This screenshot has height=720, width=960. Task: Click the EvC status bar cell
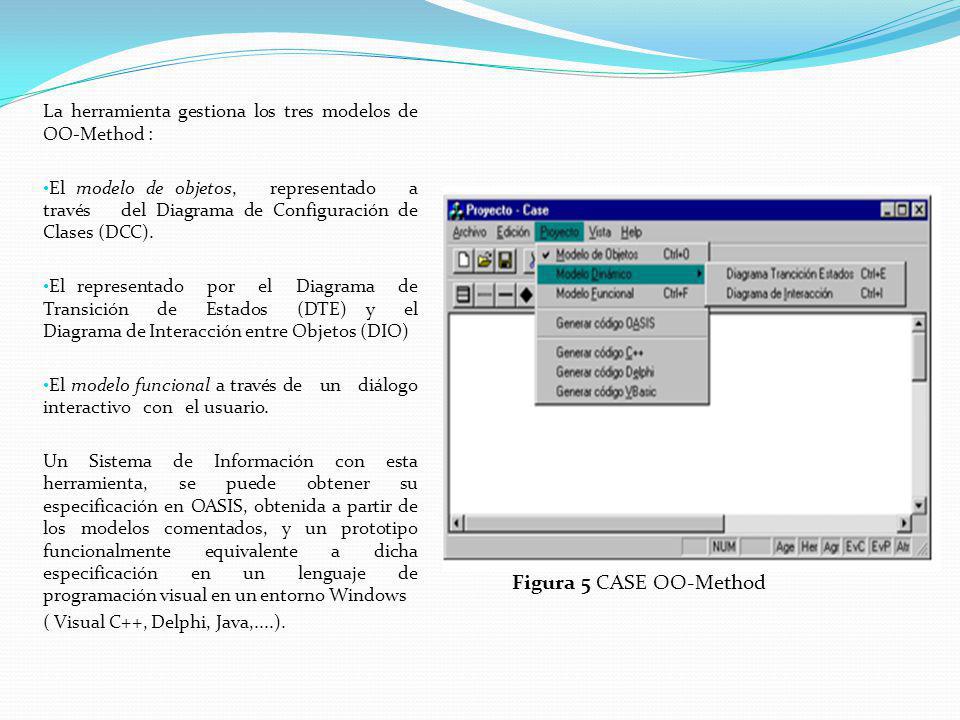855,547
